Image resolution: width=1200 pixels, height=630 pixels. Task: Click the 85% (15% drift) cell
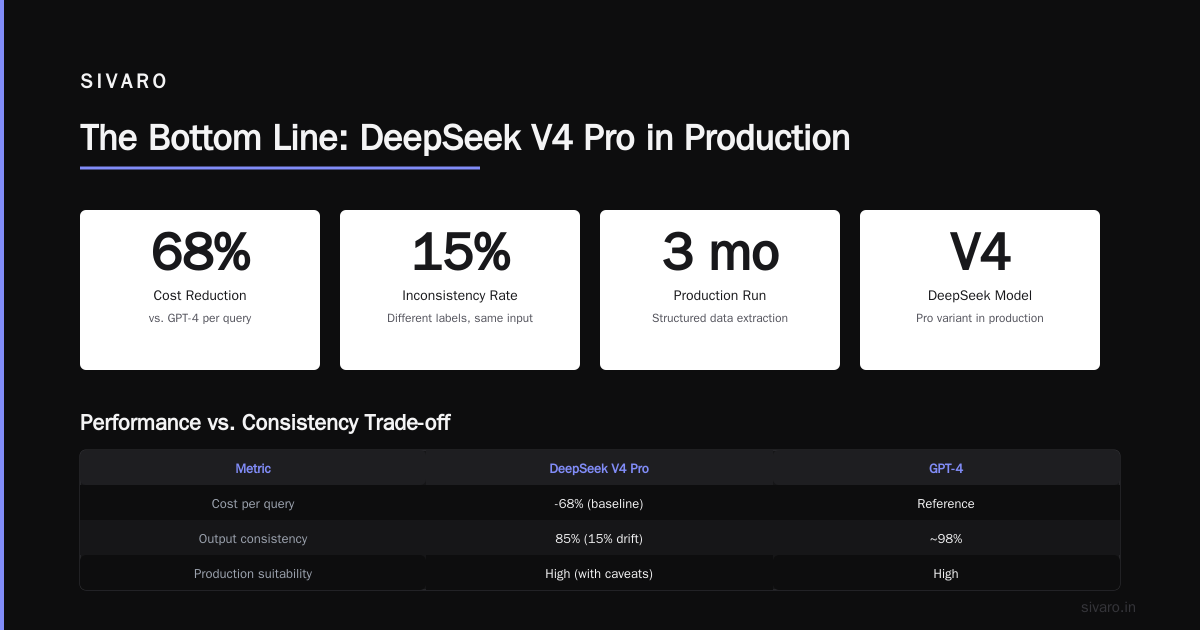coord(599,539)
